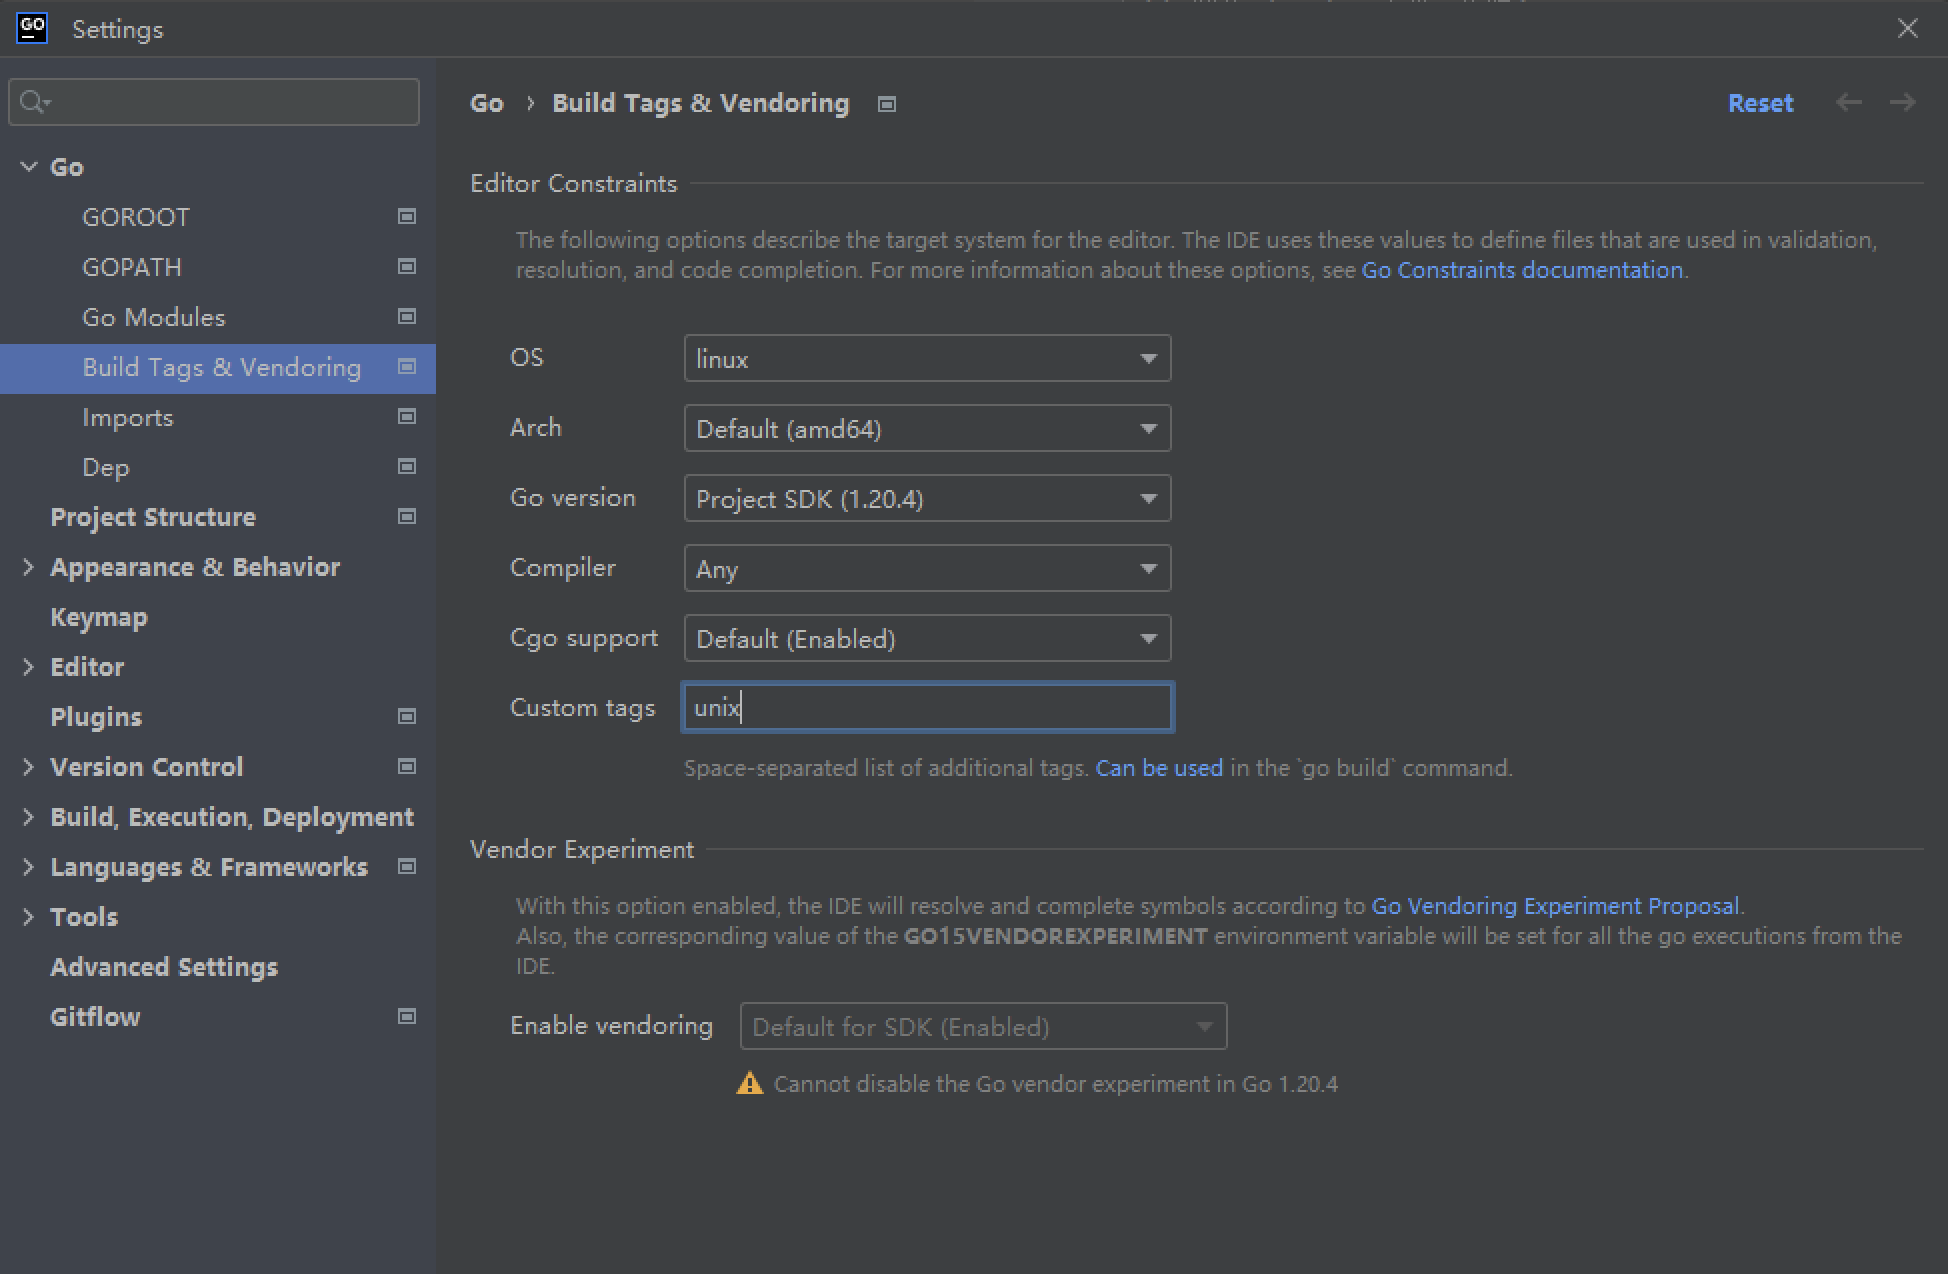Image resolution: width=1948 pixels, height=1274 pixels.
Task: Open the Cgo support dropdown
Action: [x=927, y=638]
